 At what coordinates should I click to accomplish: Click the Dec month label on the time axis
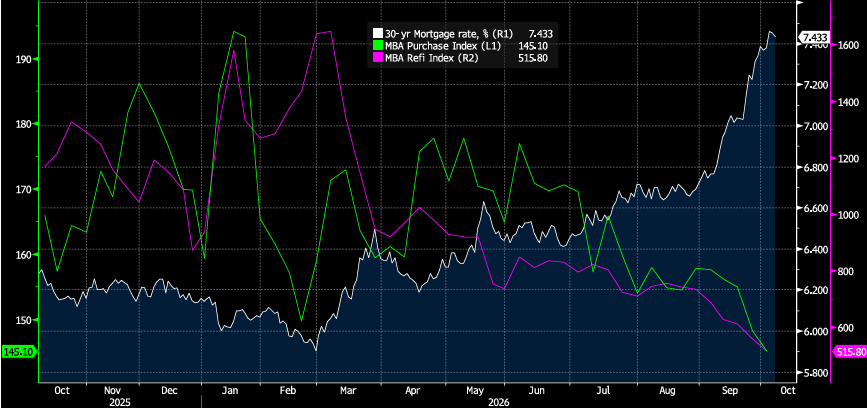pyautogui.click(x=170, y=391)
